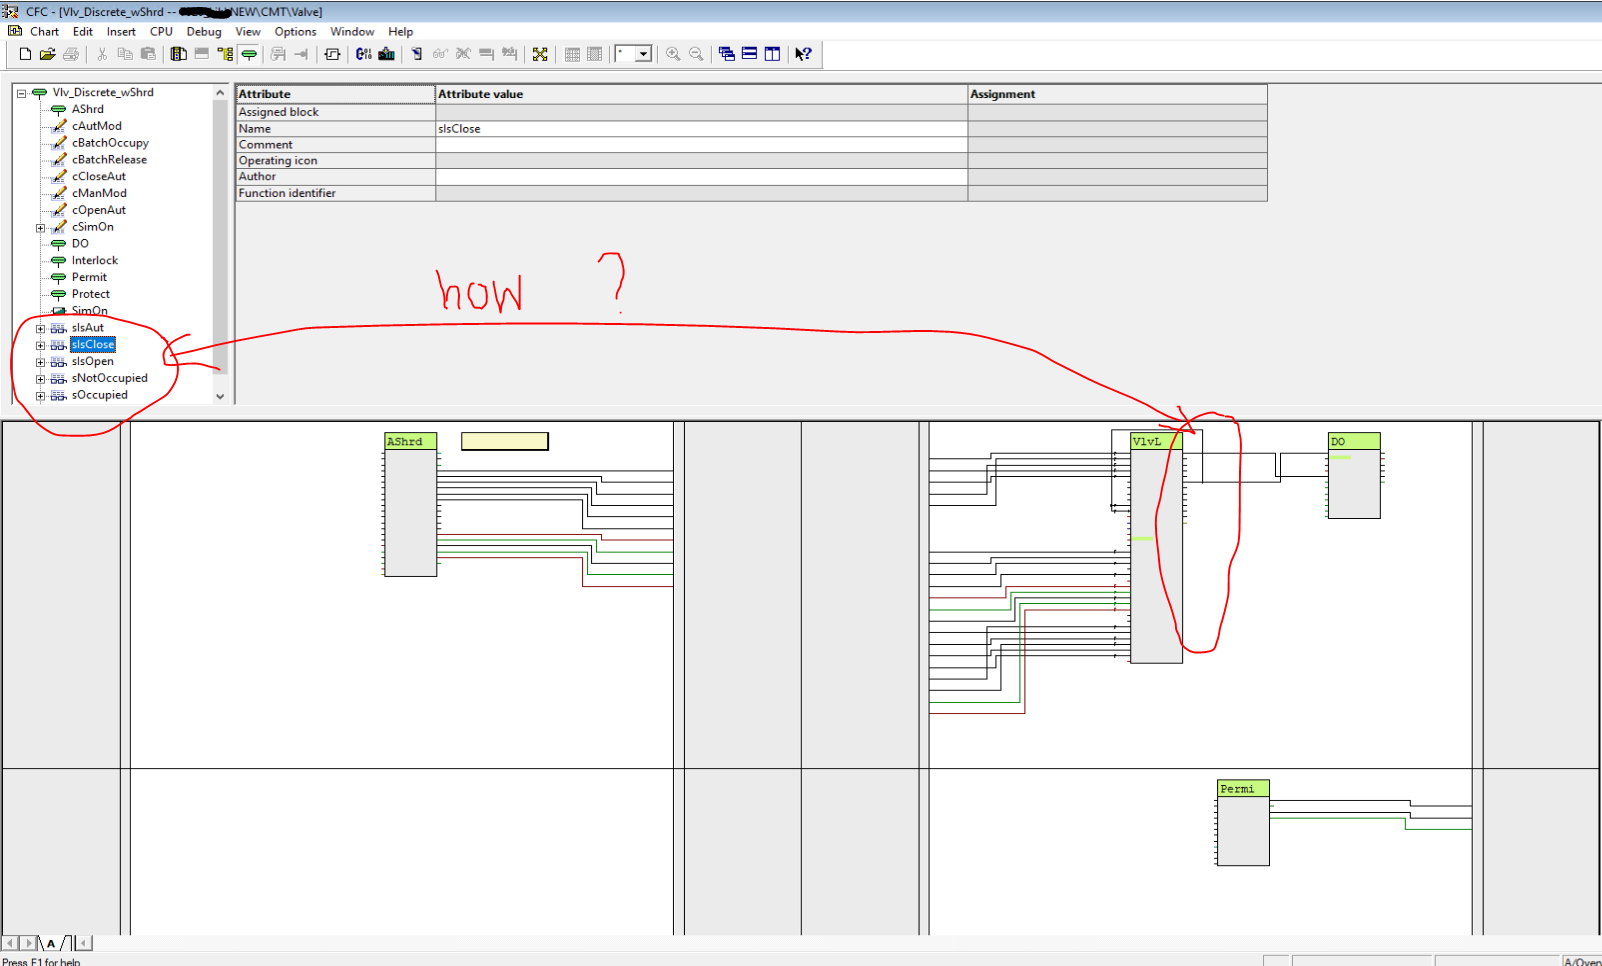Open the Options menu
This screenshot has width=1602, height=966.
295,31
